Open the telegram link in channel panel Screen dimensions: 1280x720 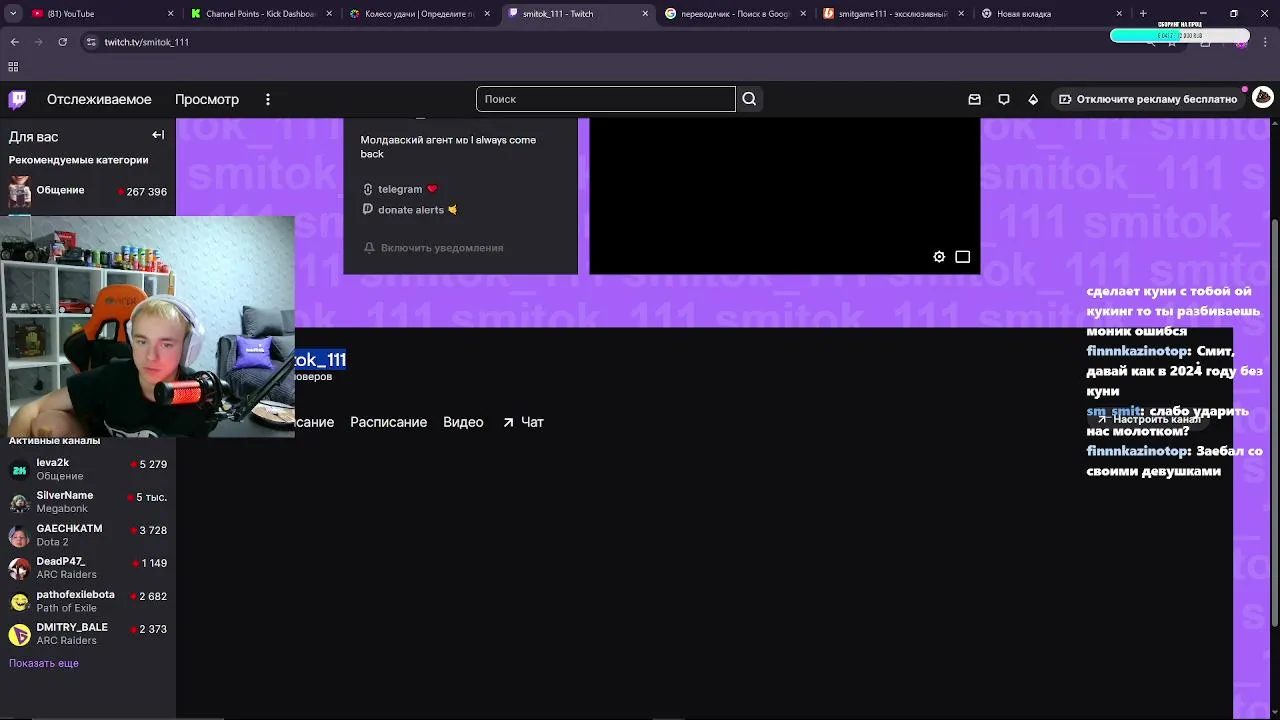[400, 189]
